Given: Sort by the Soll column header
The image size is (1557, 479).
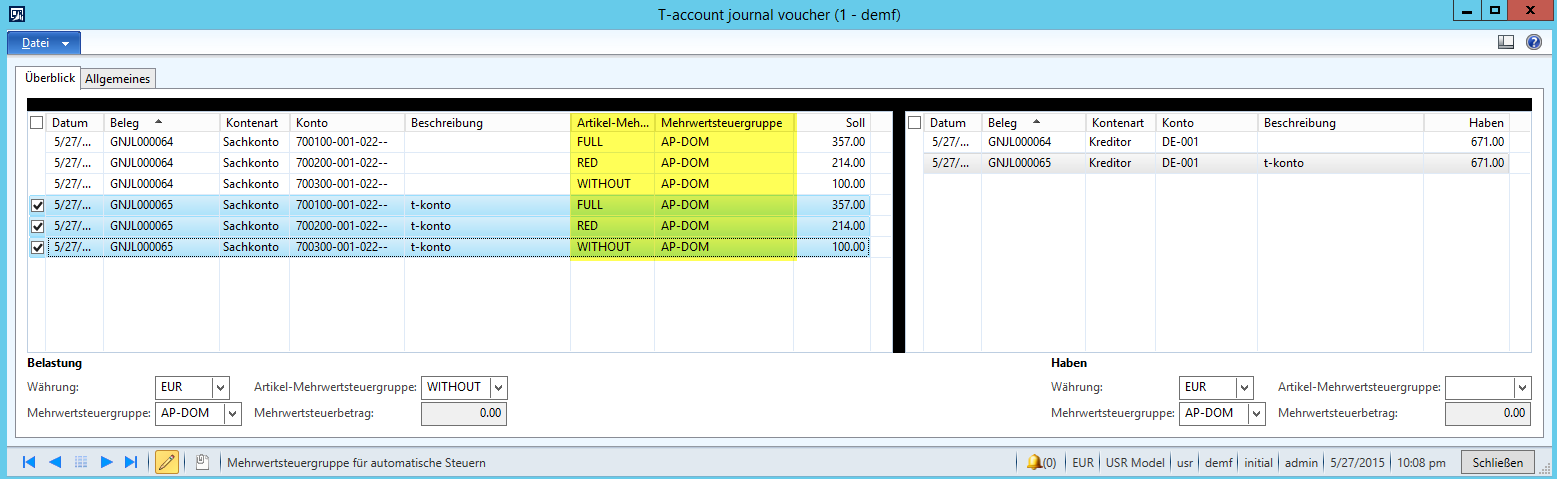Looking at the screenshot, I should click(832, 122).
